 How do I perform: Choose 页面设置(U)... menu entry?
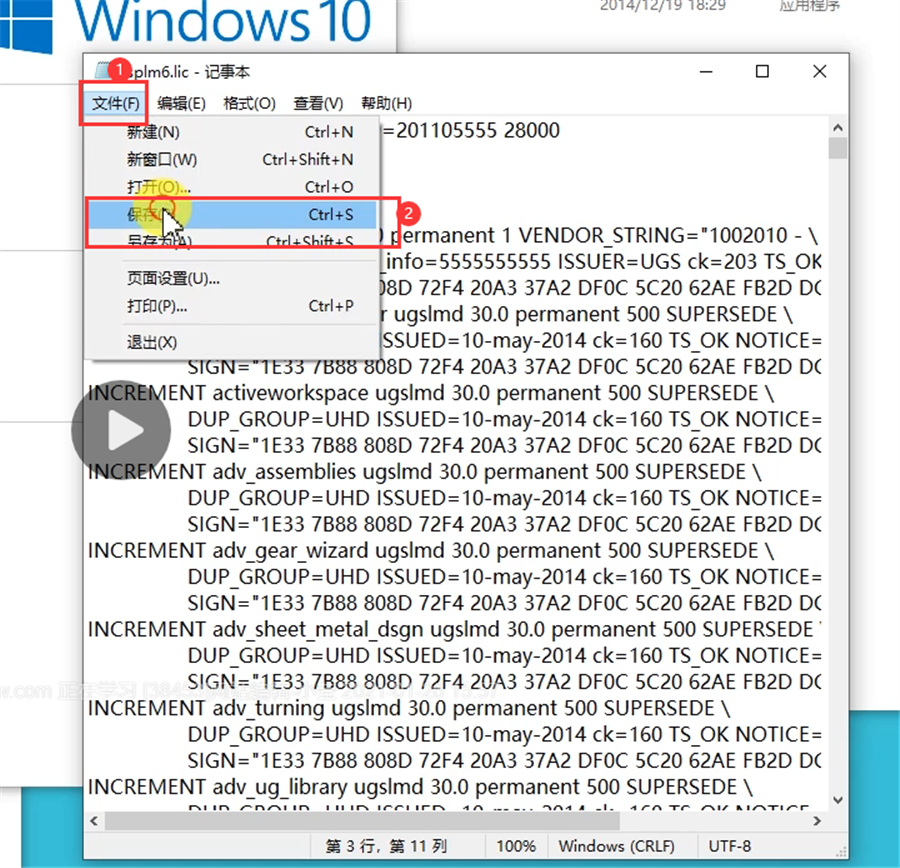(x=232, y=279)
